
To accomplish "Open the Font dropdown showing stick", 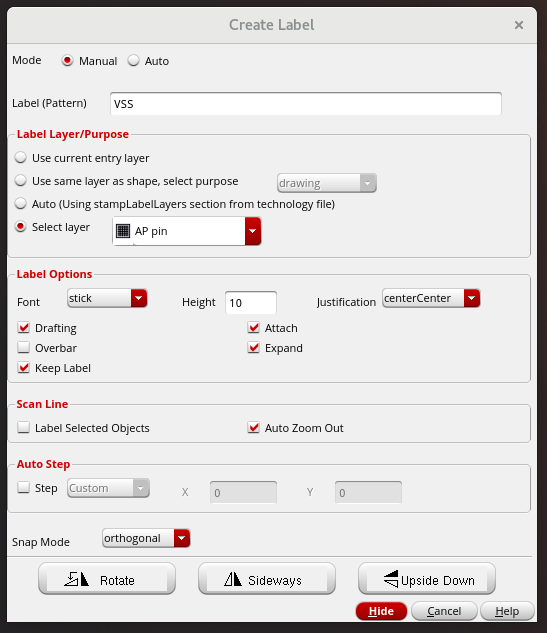I will pyautogui.click(x=107, y=298).
